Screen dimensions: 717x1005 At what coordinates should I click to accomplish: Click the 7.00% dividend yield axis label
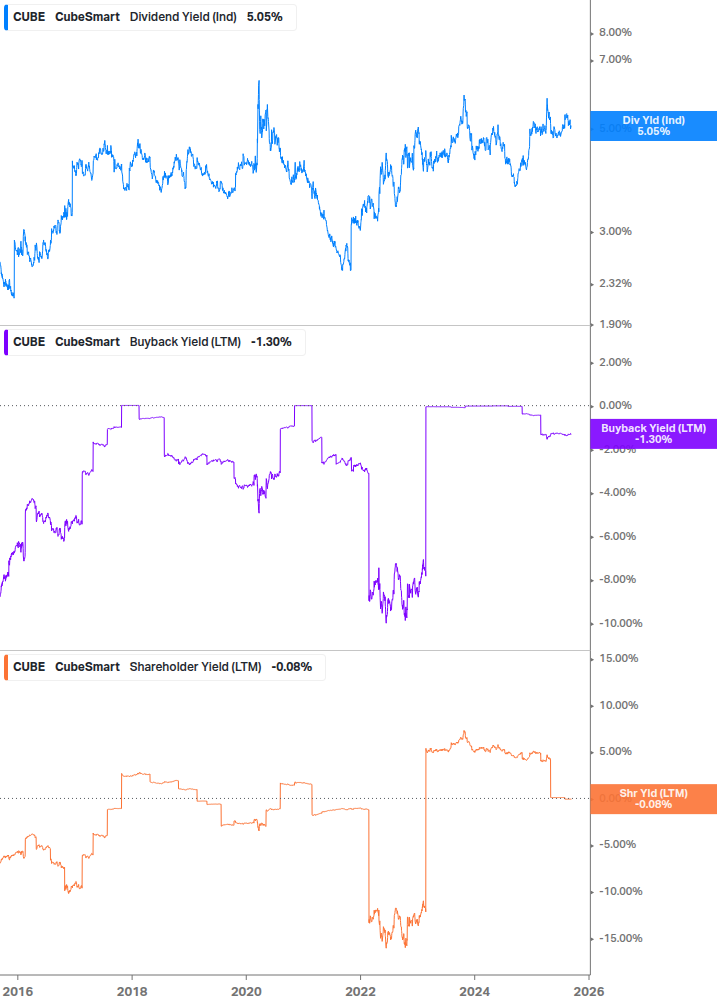point(615,59)
